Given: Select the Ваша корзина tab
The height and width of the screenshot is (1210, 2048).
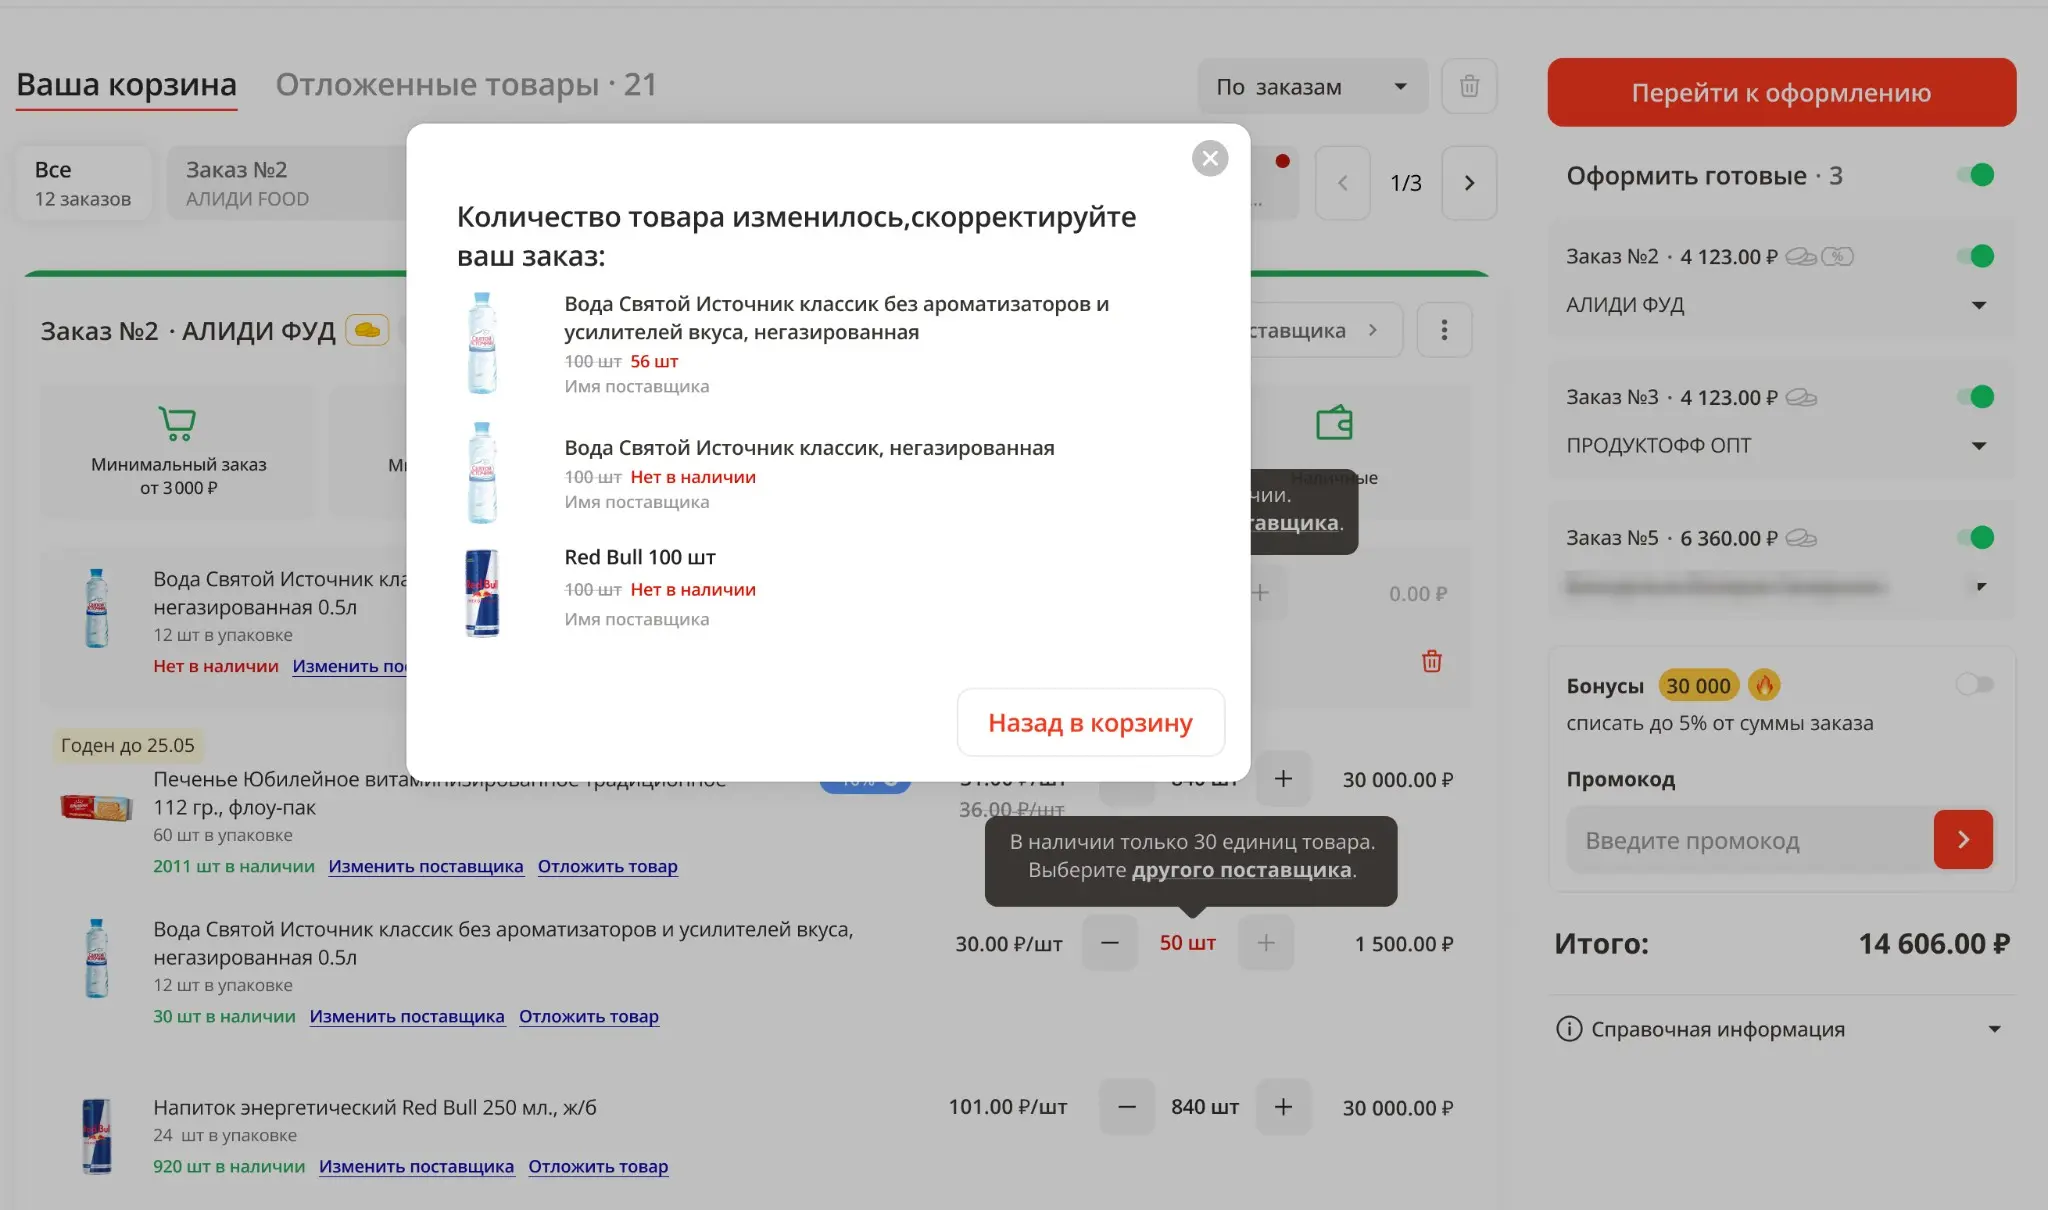Looking at the screenshot, I should pyautogui.click(x=127, y=84).
